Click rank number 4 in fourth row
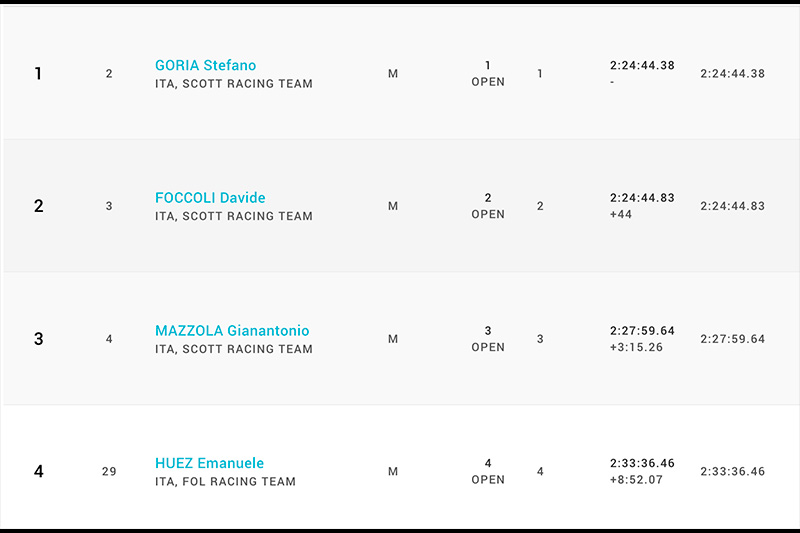800x533 pixels. click(38, 472)
